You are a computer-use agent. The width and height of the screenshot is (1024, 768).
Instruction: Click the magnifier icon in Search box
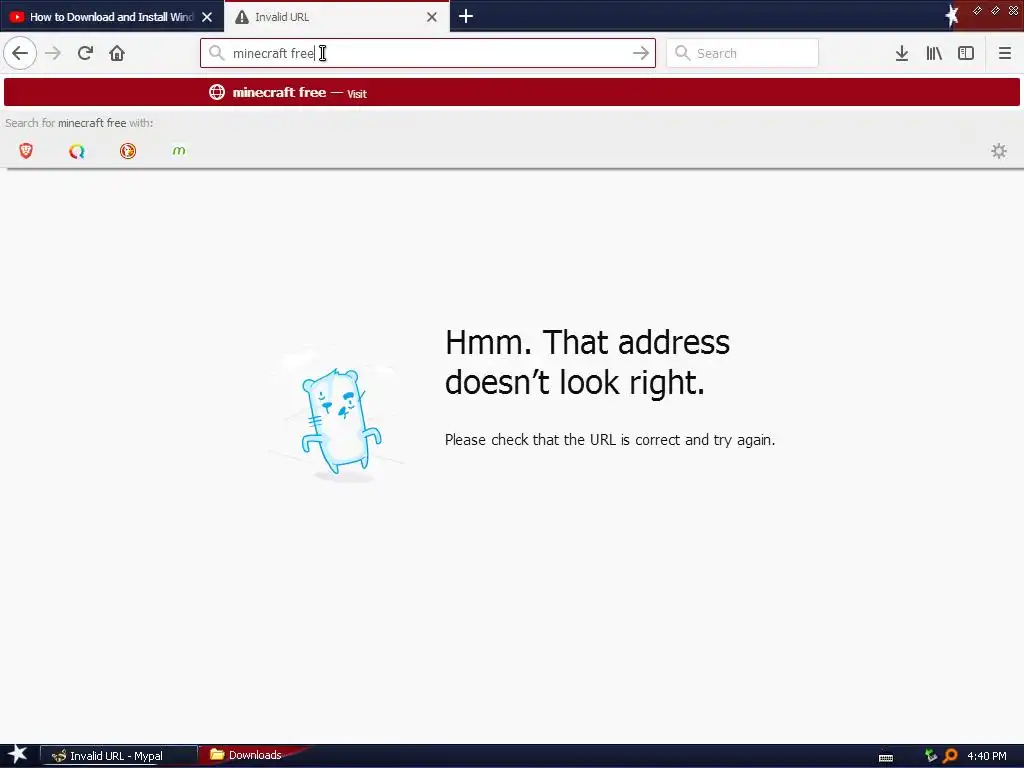pos(682,54)
